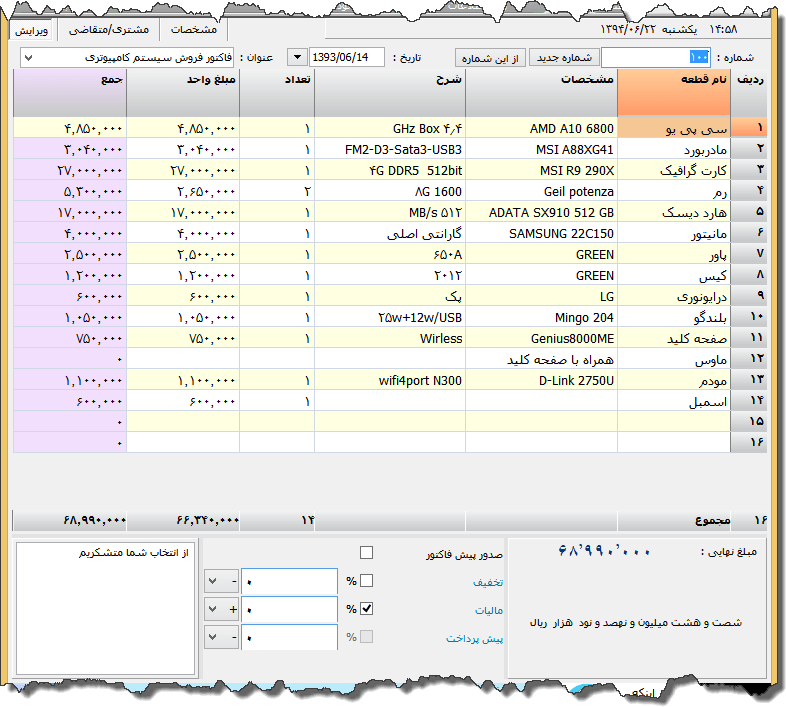Click the شماره جدید button

point(563,57)
